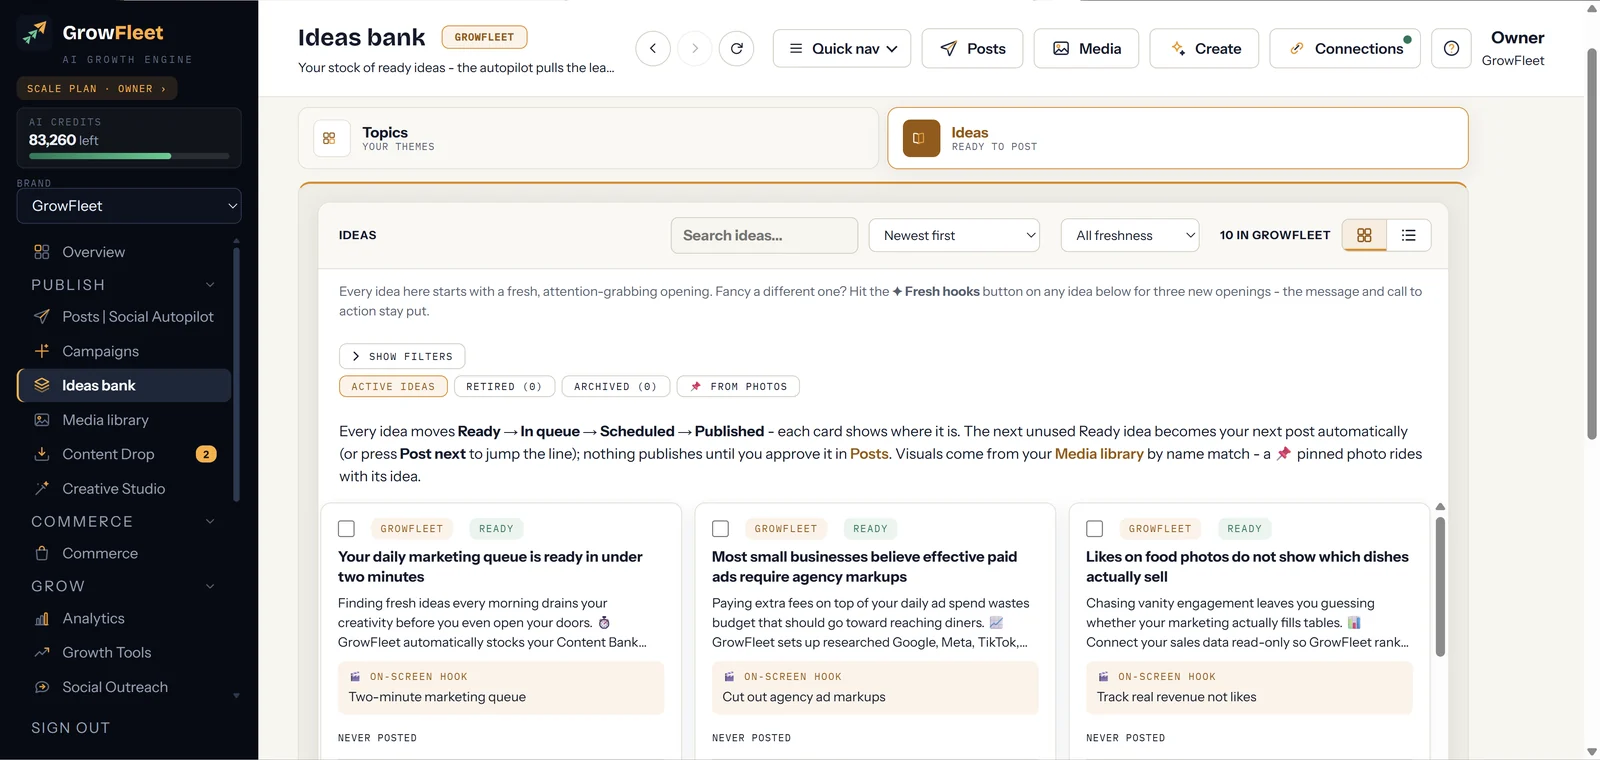This screenshot has height=760, width=1600.
Task: Click the Creative Studio wand icon
Action: [x=42, y=488]
